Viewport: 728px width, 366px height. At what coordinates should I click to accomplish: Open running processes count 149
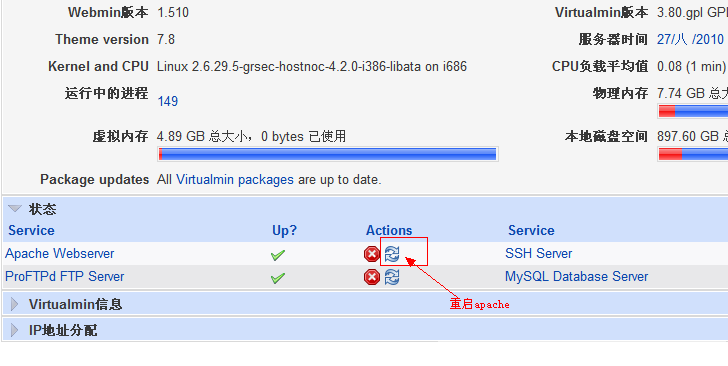coord(168,101)
